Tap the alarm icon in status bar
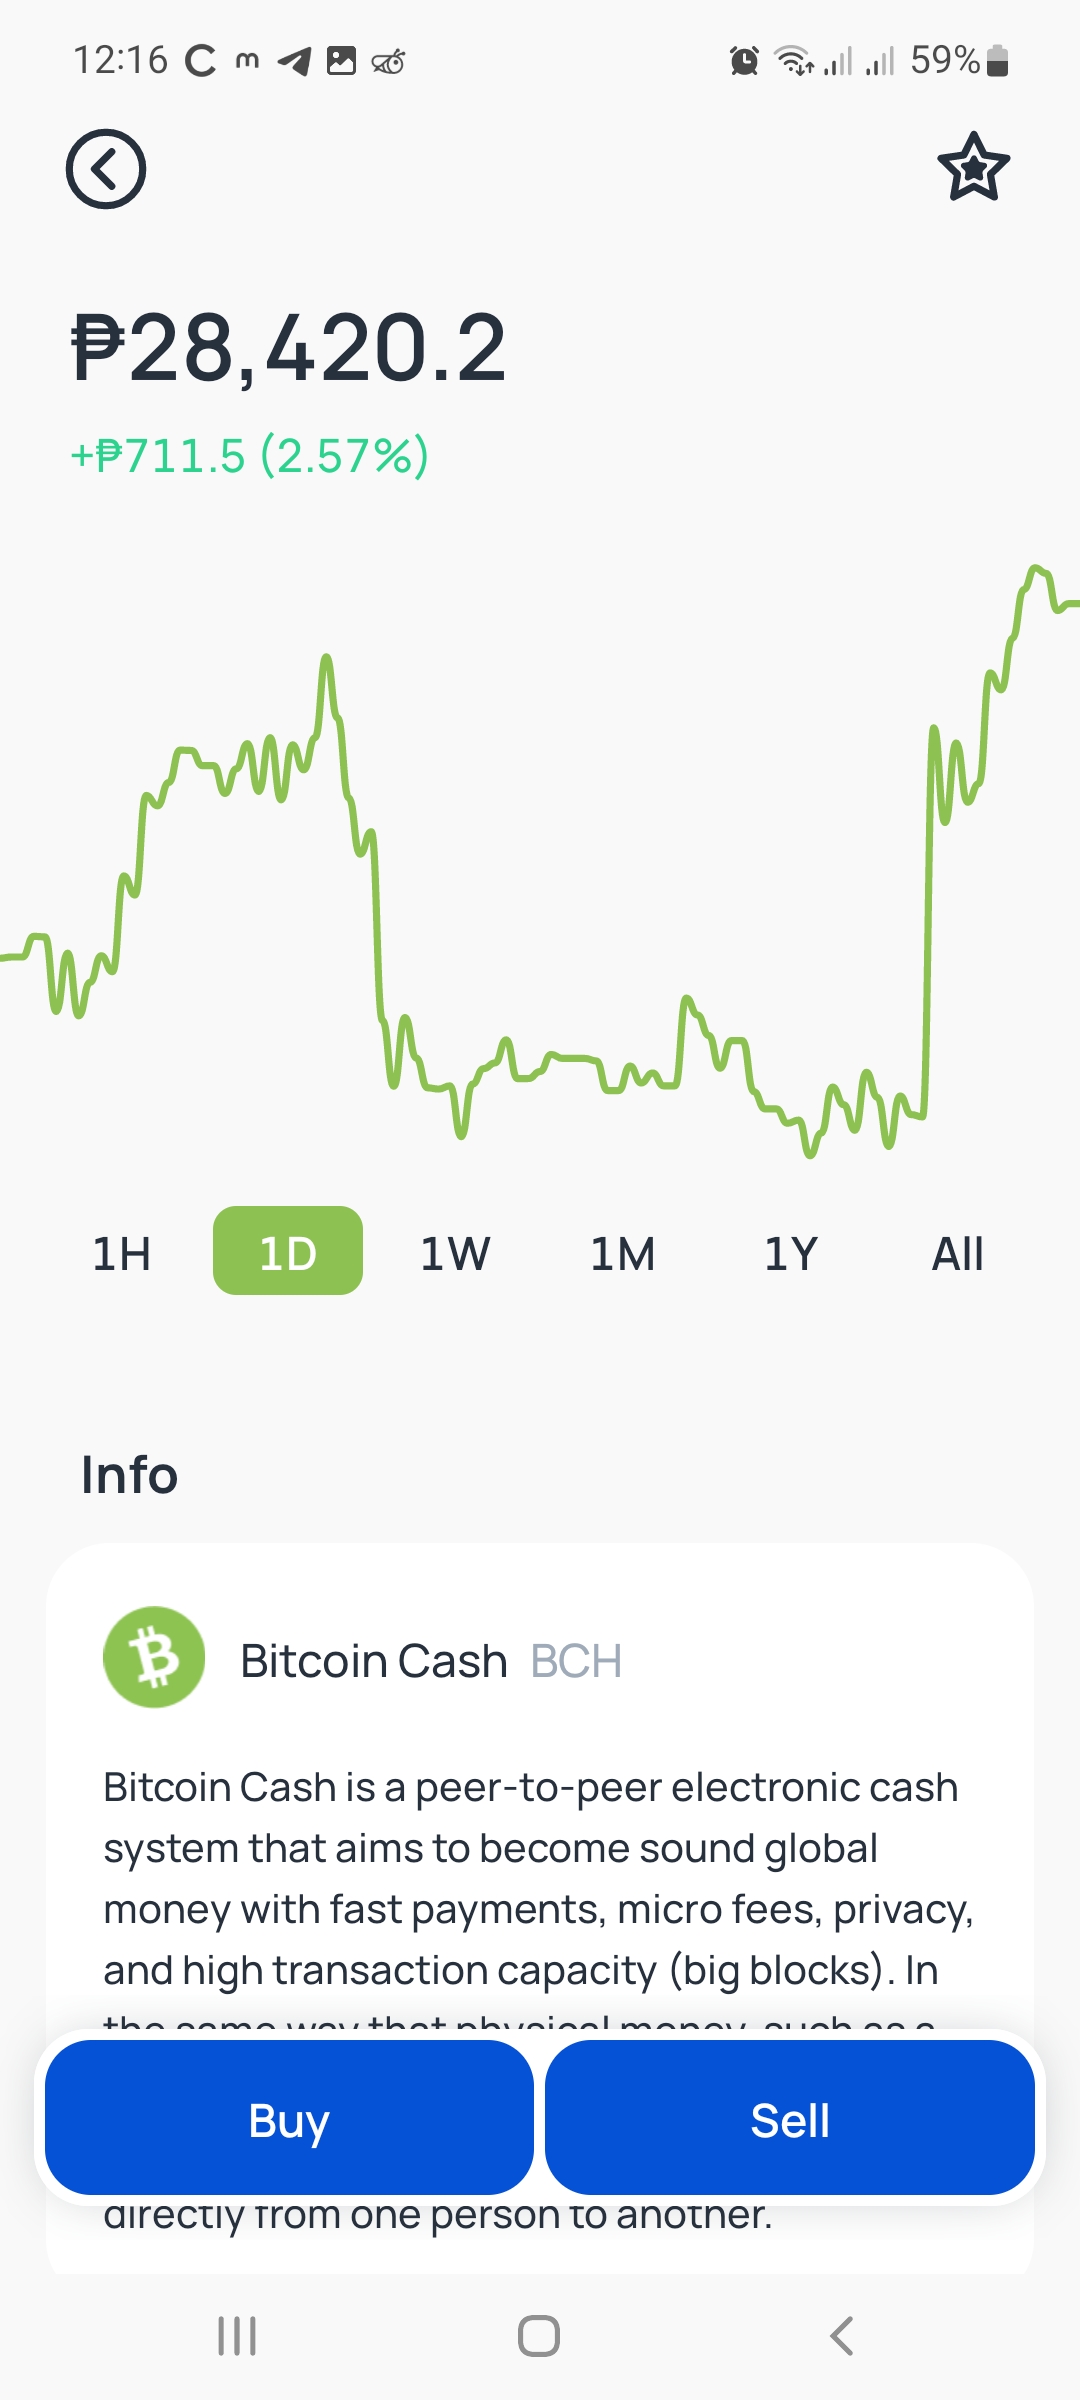 coord(744,61)
